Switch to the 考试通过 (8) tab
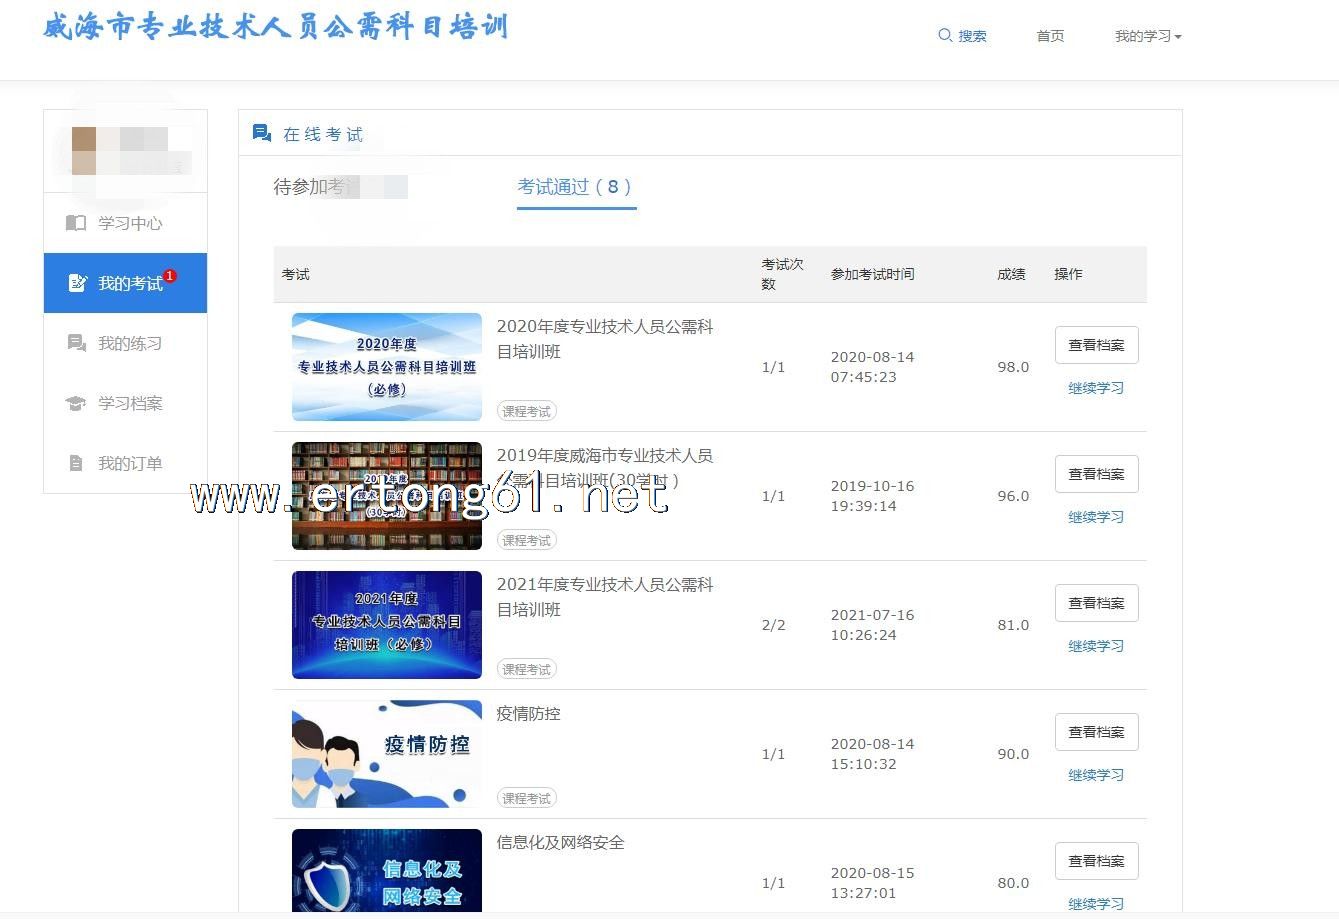Image resolution: width=1339 pixels, height=919 pixels. [x=575, y=187]
